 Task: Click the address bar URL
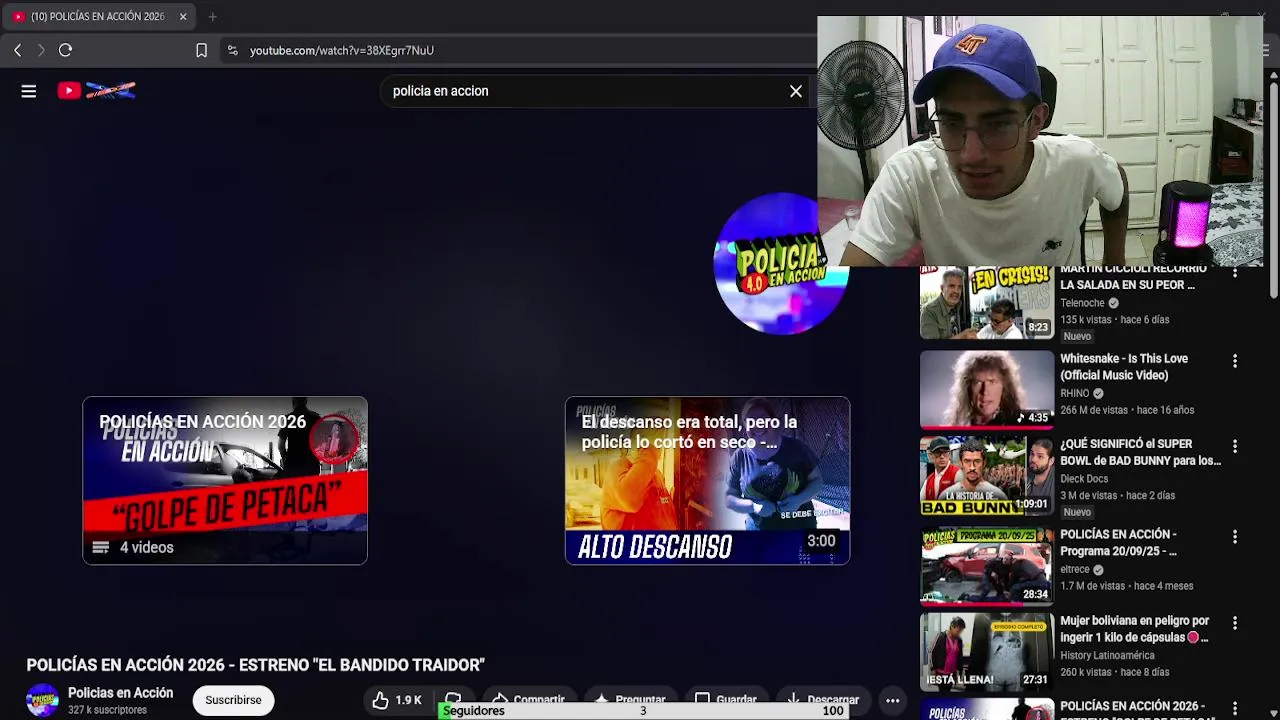(342, 50)
